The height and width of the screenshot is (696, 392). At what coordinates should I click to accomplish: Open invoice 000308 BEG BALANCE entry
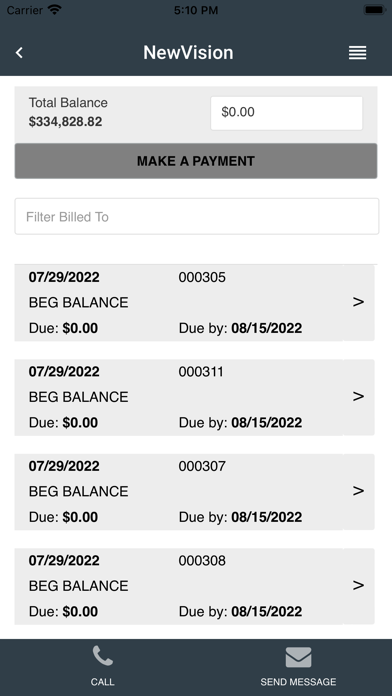pyautogui.click(x=79, y=586)
